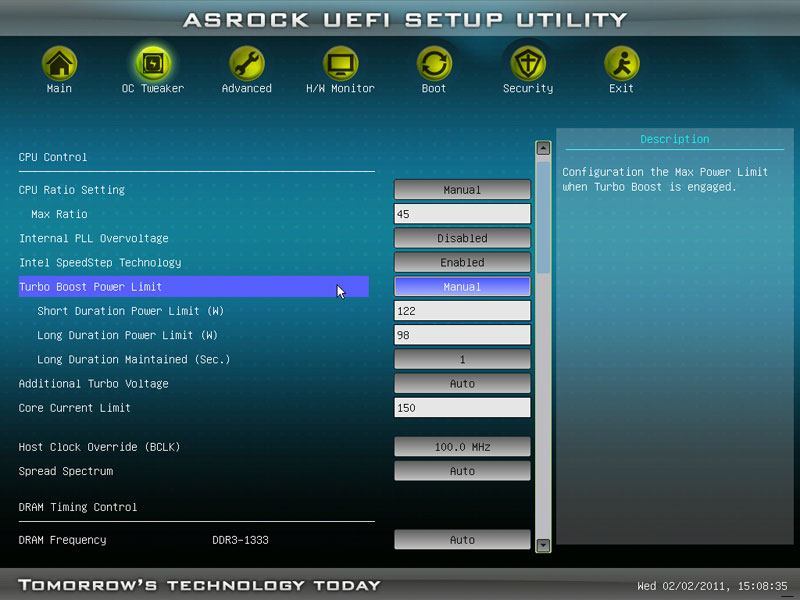
Task: Select the highlighted Turbo Boost Power Limit row
Action: [x=193, y=287]
